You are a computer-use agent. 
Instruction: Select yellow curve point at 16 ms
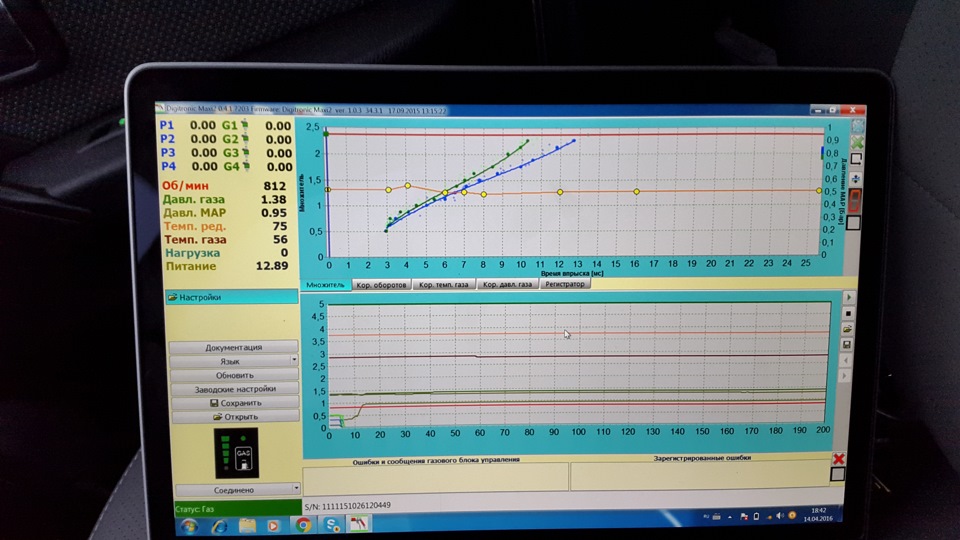point(637,192)
